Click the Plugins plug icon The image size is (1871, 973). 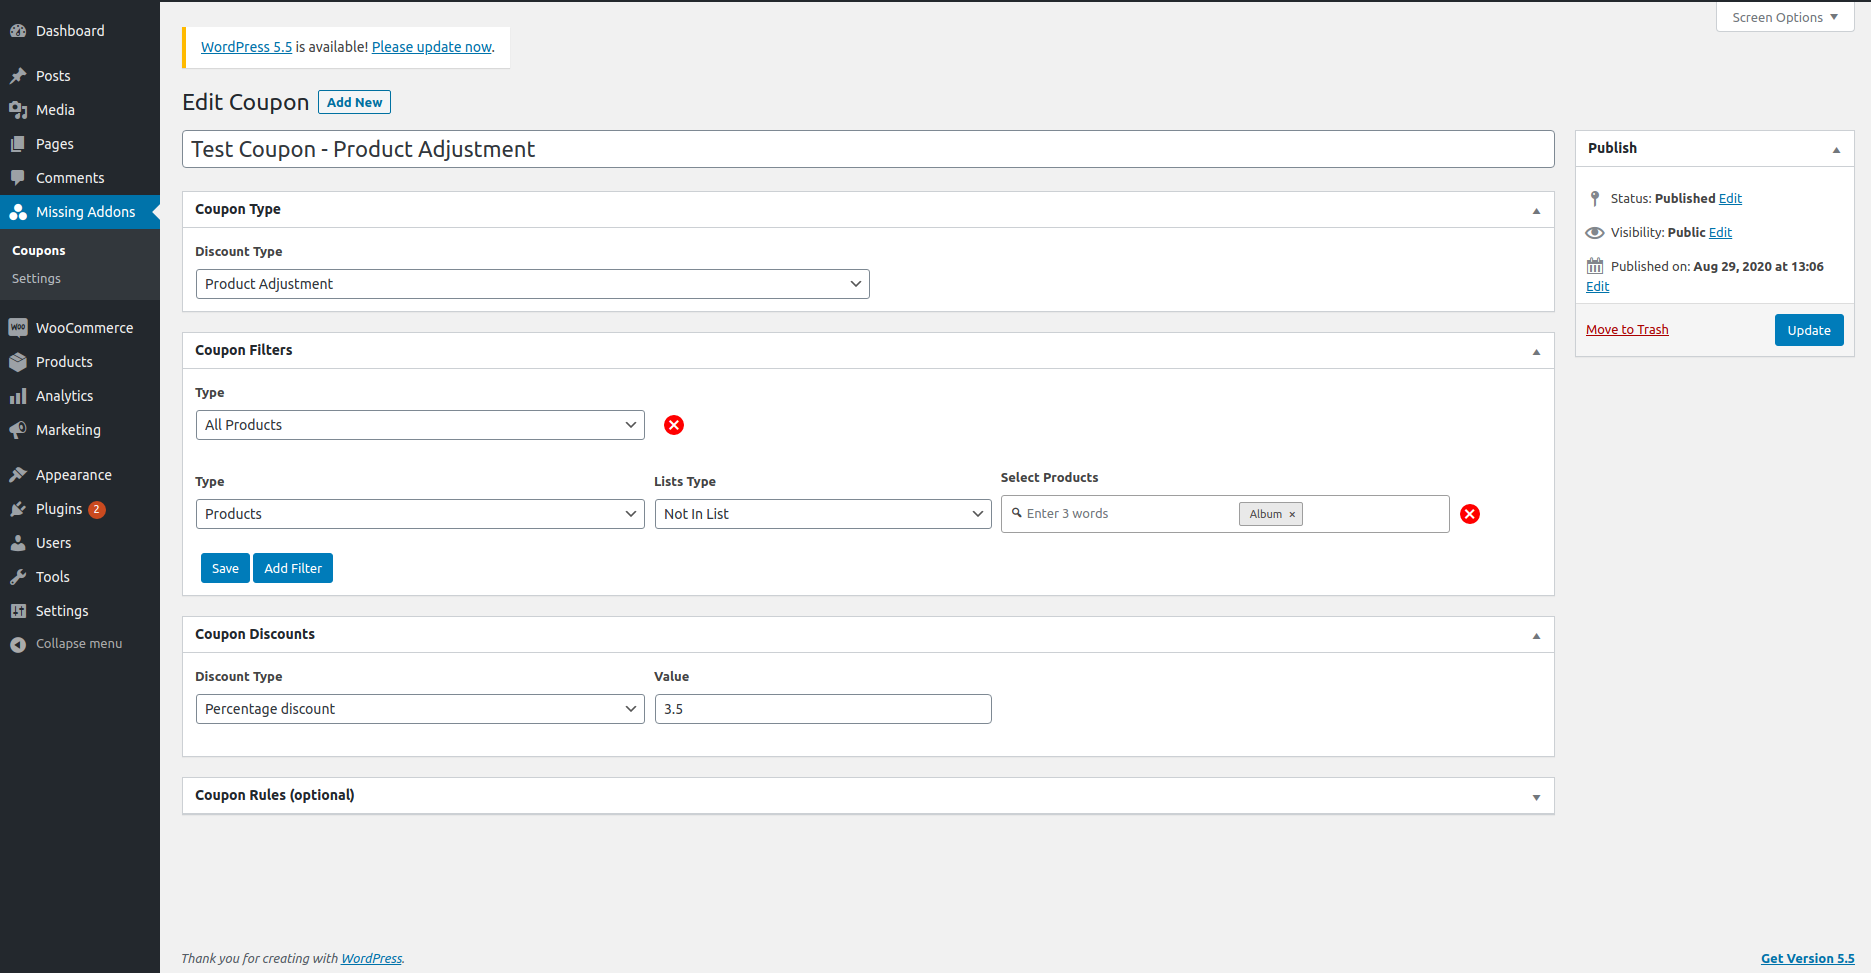[18, 509]
